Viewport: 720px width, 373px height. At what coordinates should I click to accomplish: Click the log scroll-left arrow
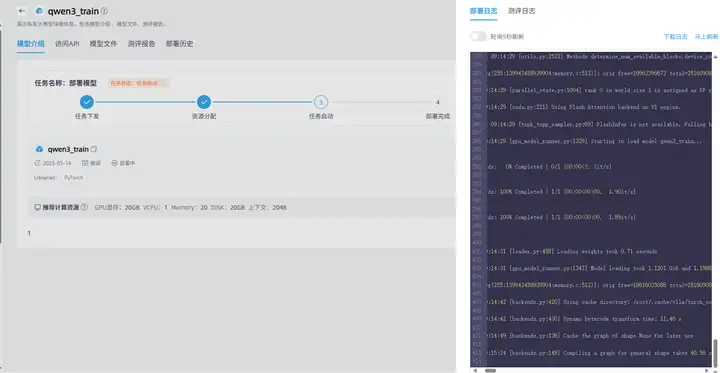click(475, 370)
